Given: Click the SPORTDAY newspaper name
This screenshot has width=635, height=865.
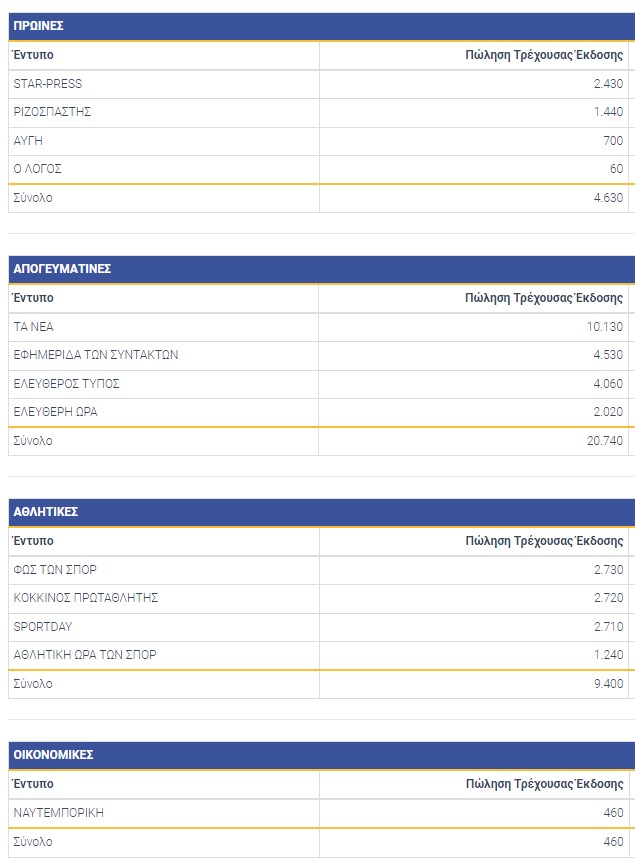Looking at the screenshot, I should pos(43,627).
